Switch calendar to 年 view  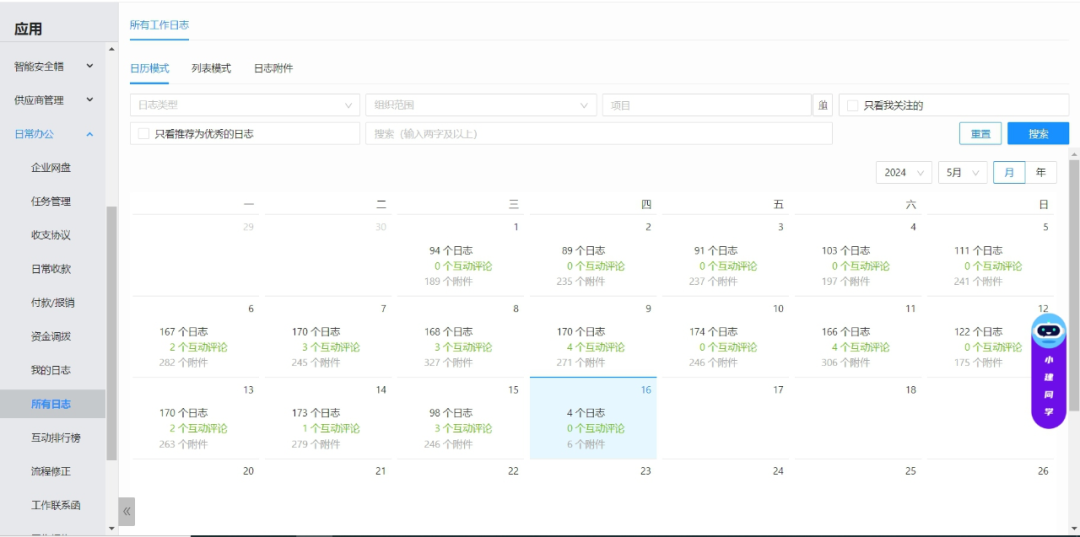click(x=1041, y=172)
